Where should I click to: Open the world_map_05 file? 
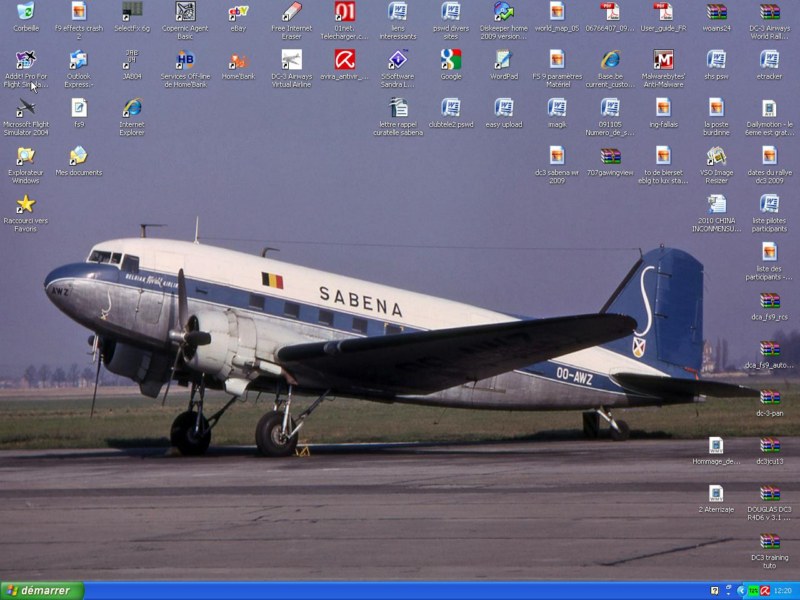tap(557, 11)
